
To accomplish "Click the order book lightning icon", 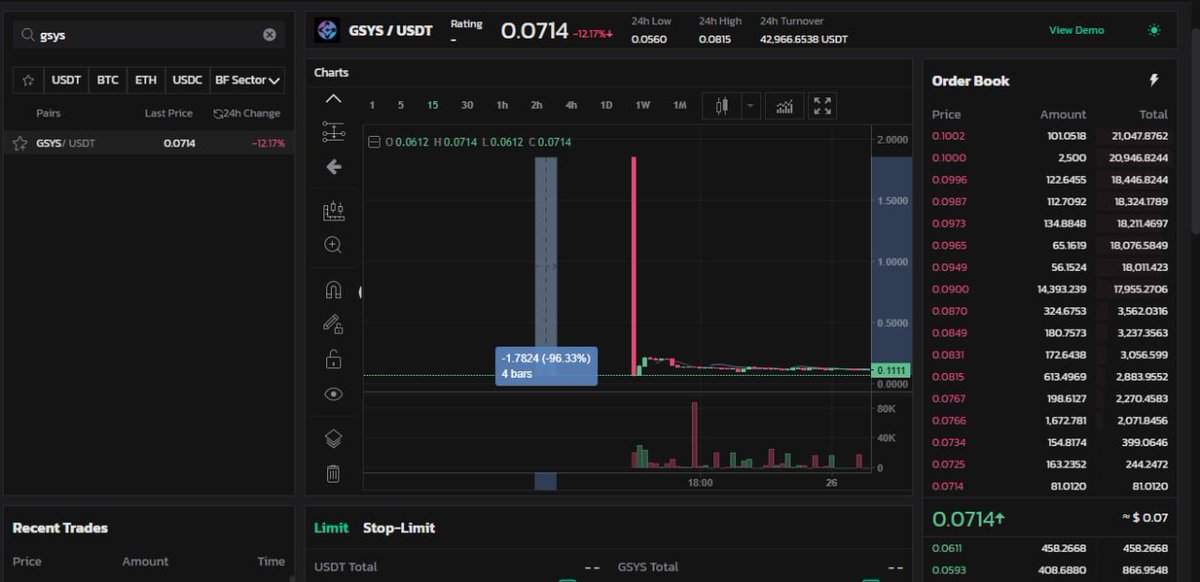I will click(x=1154, y=80).
